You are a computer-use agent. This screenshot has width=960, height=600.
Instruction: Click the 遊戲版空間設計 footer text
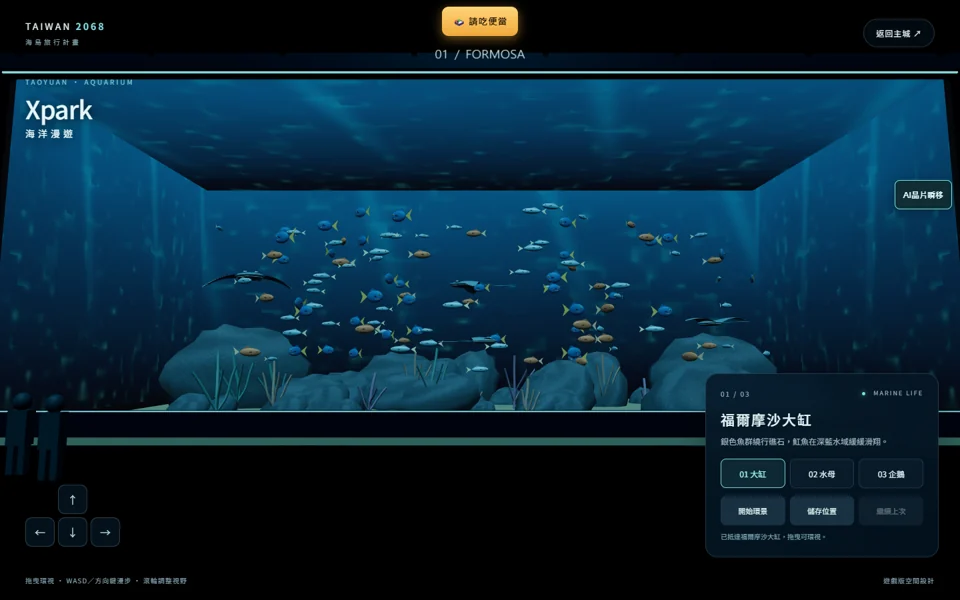pyautogui.click(x=909, y=580)
